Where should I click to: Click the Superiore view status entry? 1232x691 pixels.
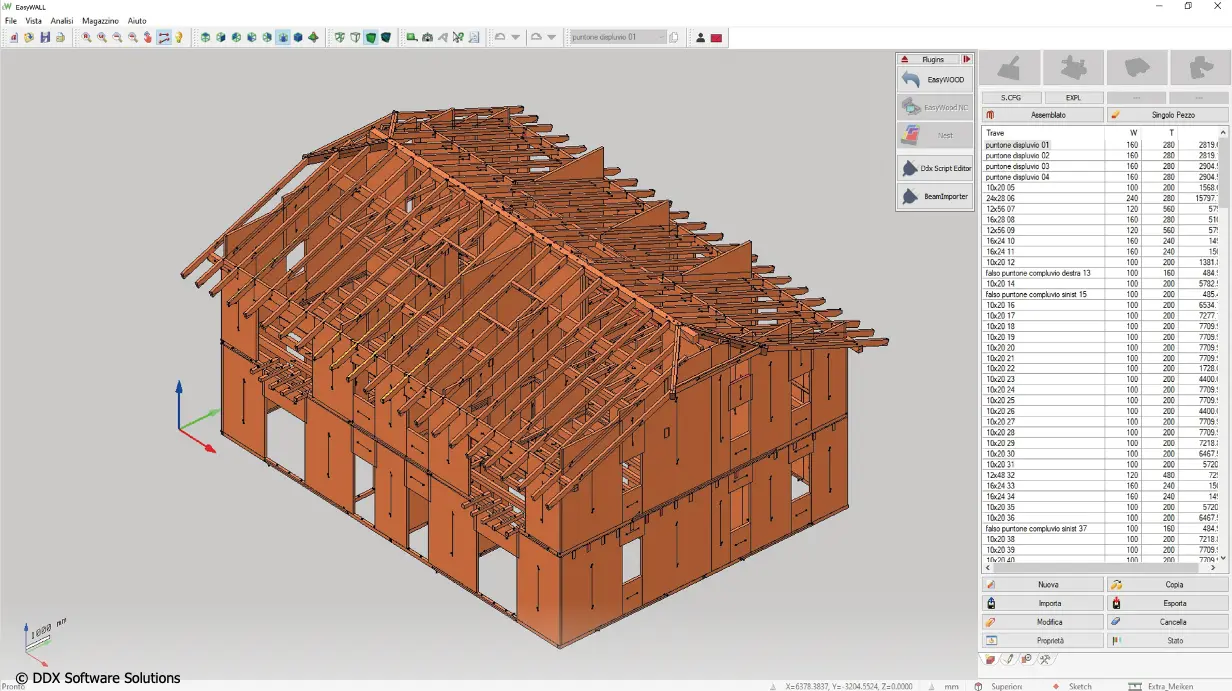click(x=1006, y=686)
